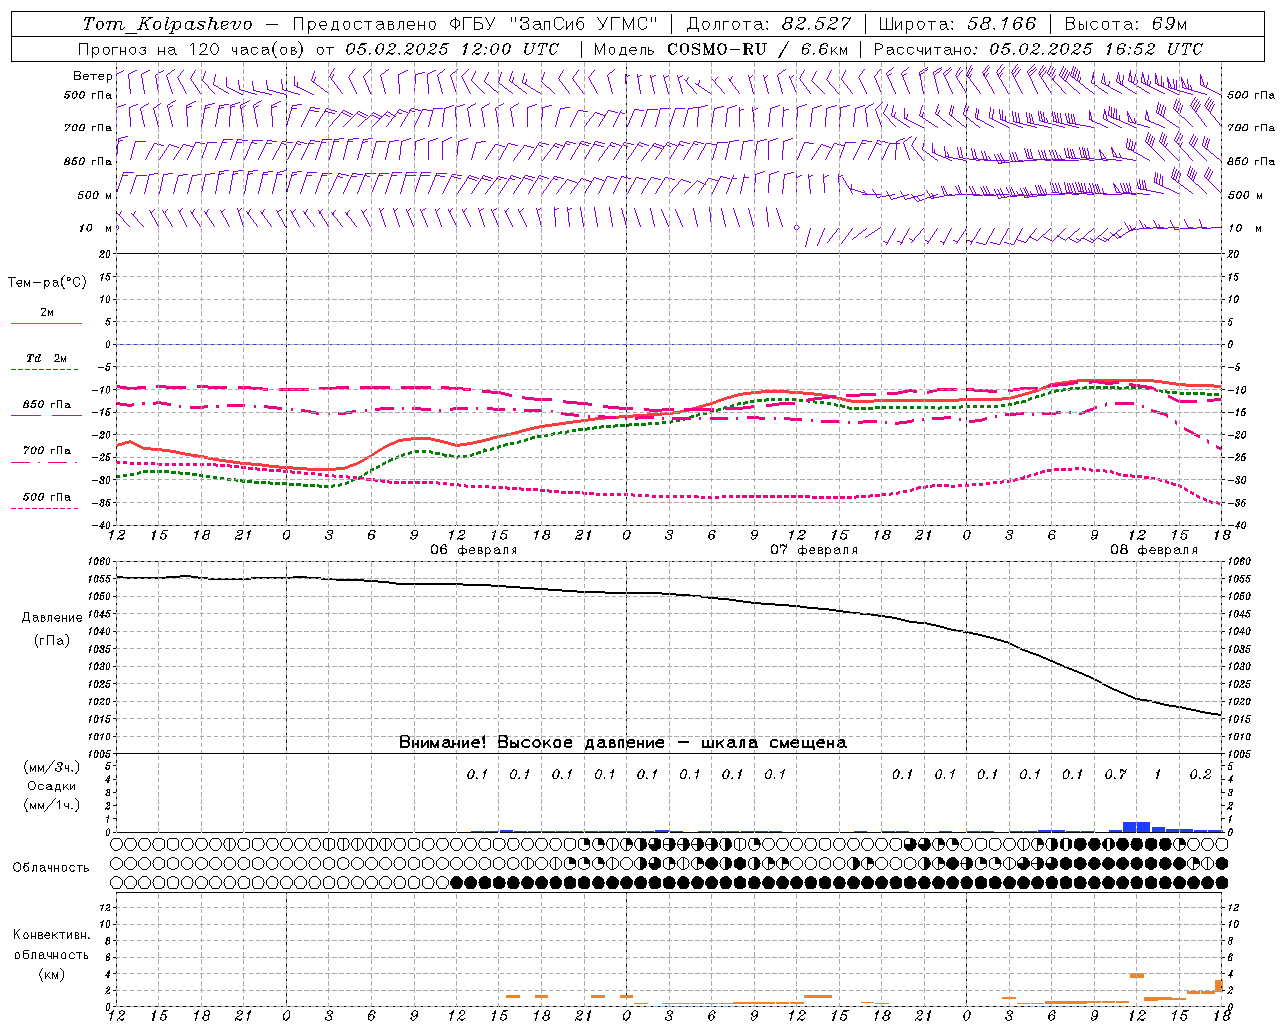The height and width of the screenshot is (1024, 1280).
Task: Click the 10 м wind level label on left
Action: [x=96, y=228]
